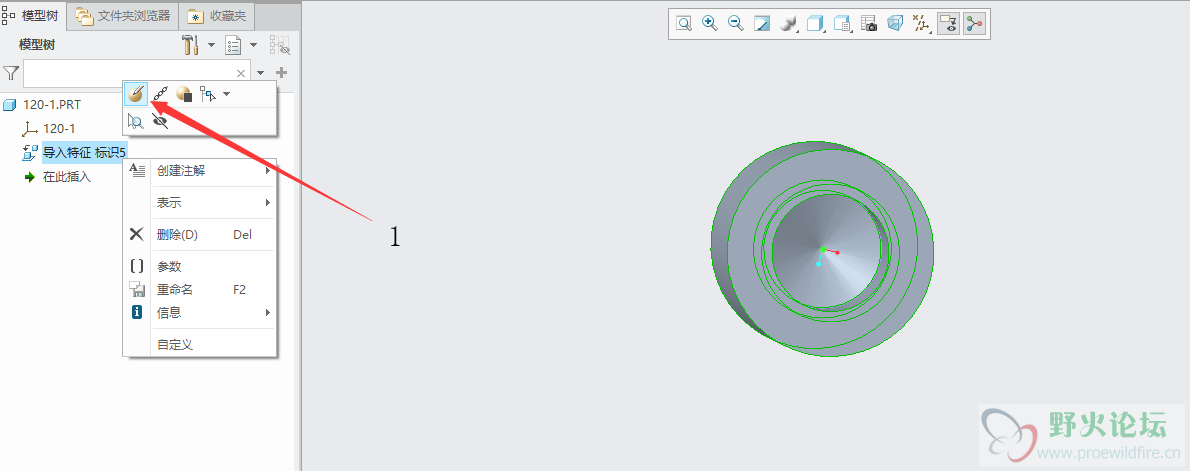The width and height of the screenshot is (1190, 471).
Task: Click the green insert arrow icon
Action: (x=30, y=177)
